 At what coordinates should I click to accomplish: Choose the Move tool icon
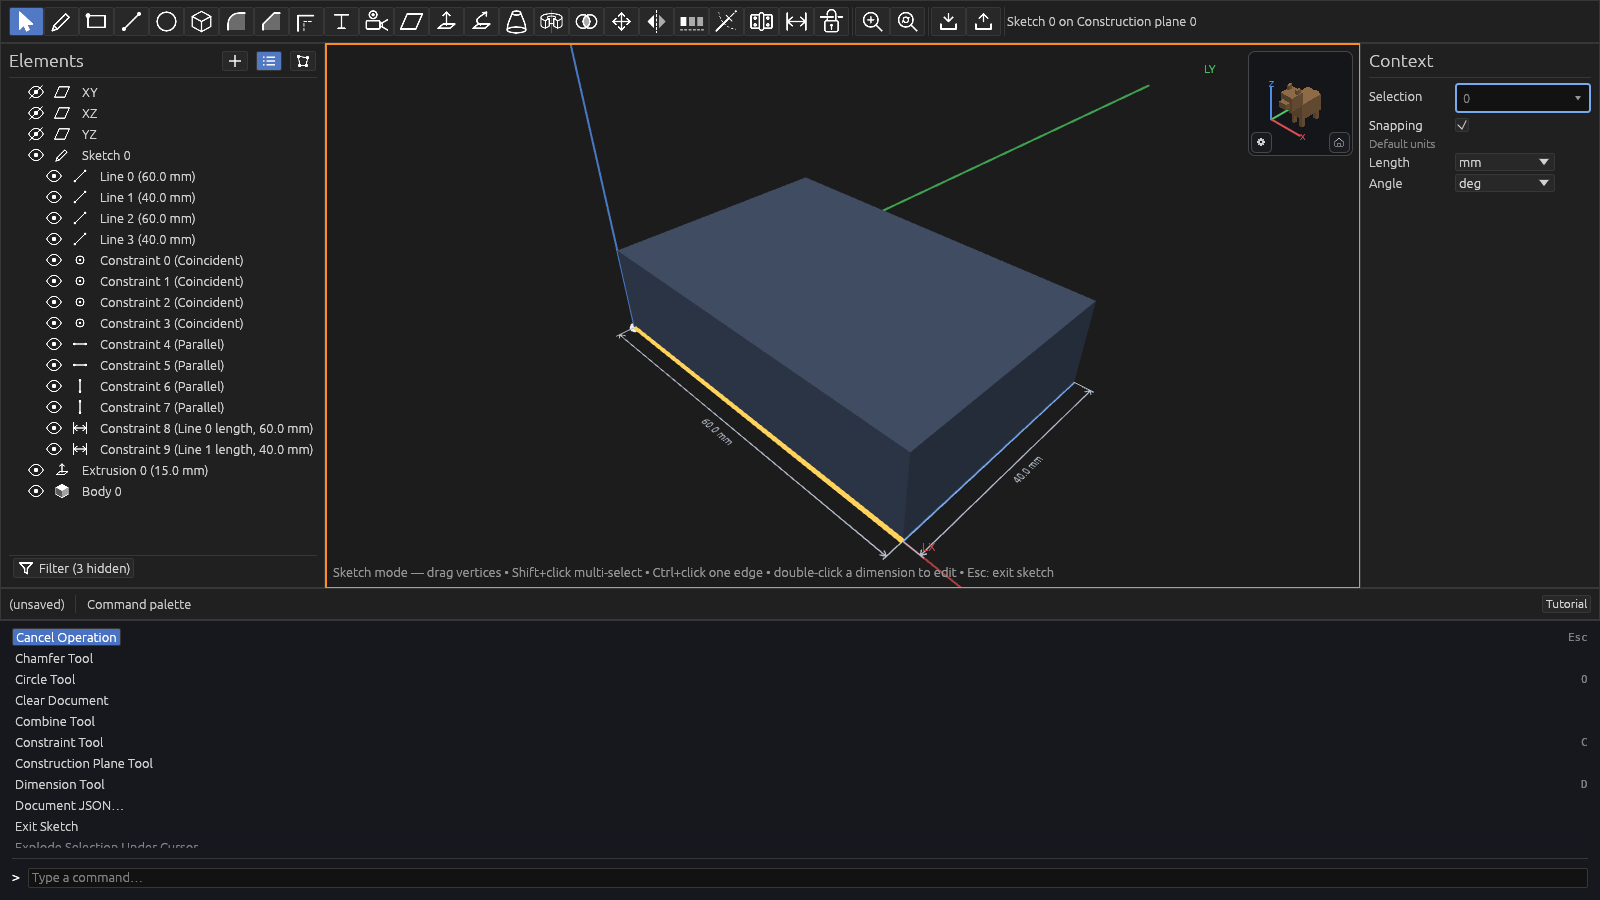pos(621,21)
